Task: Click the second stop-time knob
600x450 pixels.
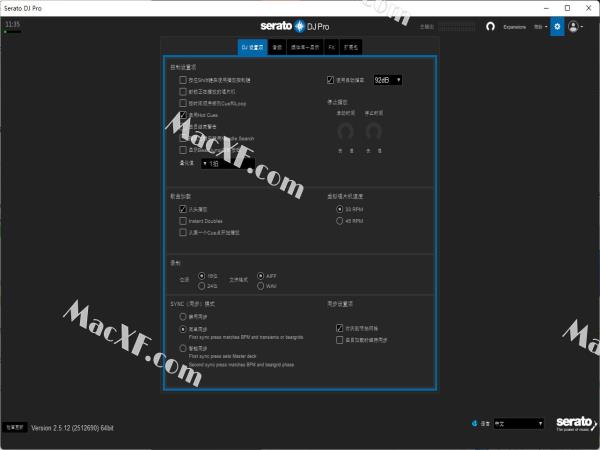Action: coord(373,131)
